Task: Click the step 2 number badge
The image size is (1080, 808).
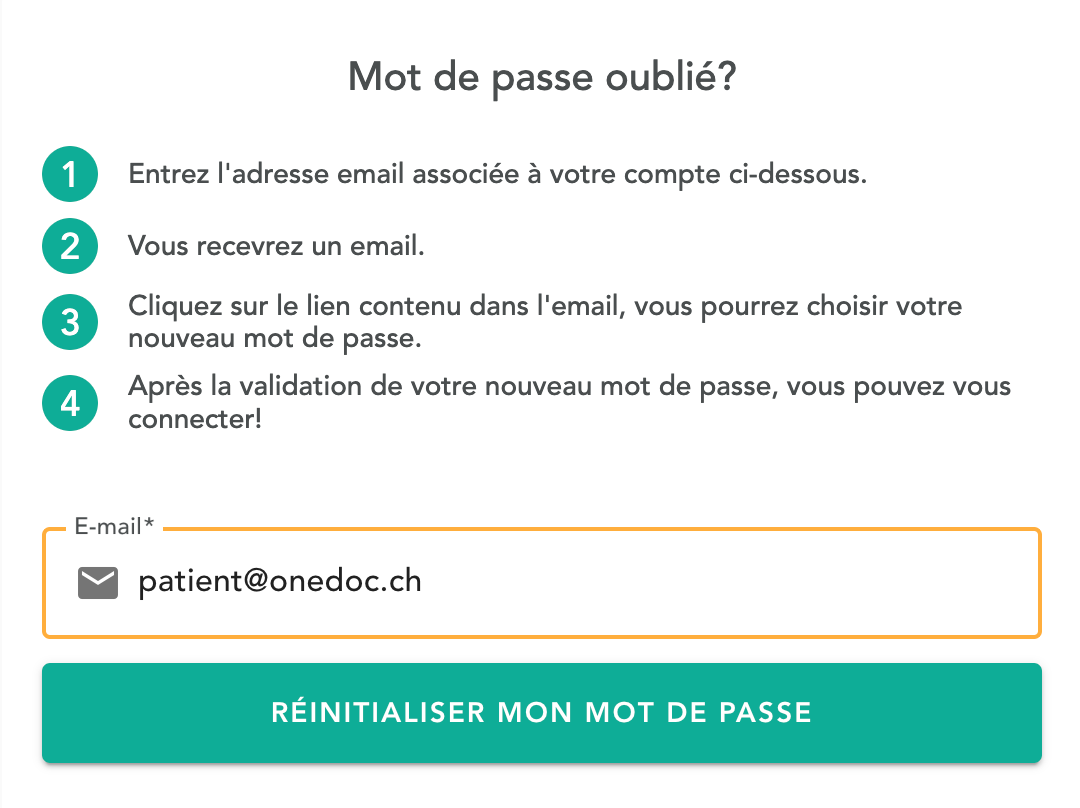Action: point(69,246)
